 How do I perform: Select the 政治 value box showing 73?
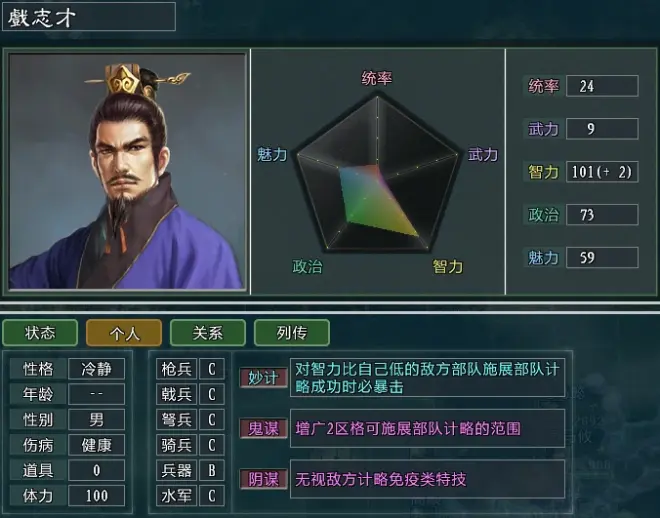[602, 215]
